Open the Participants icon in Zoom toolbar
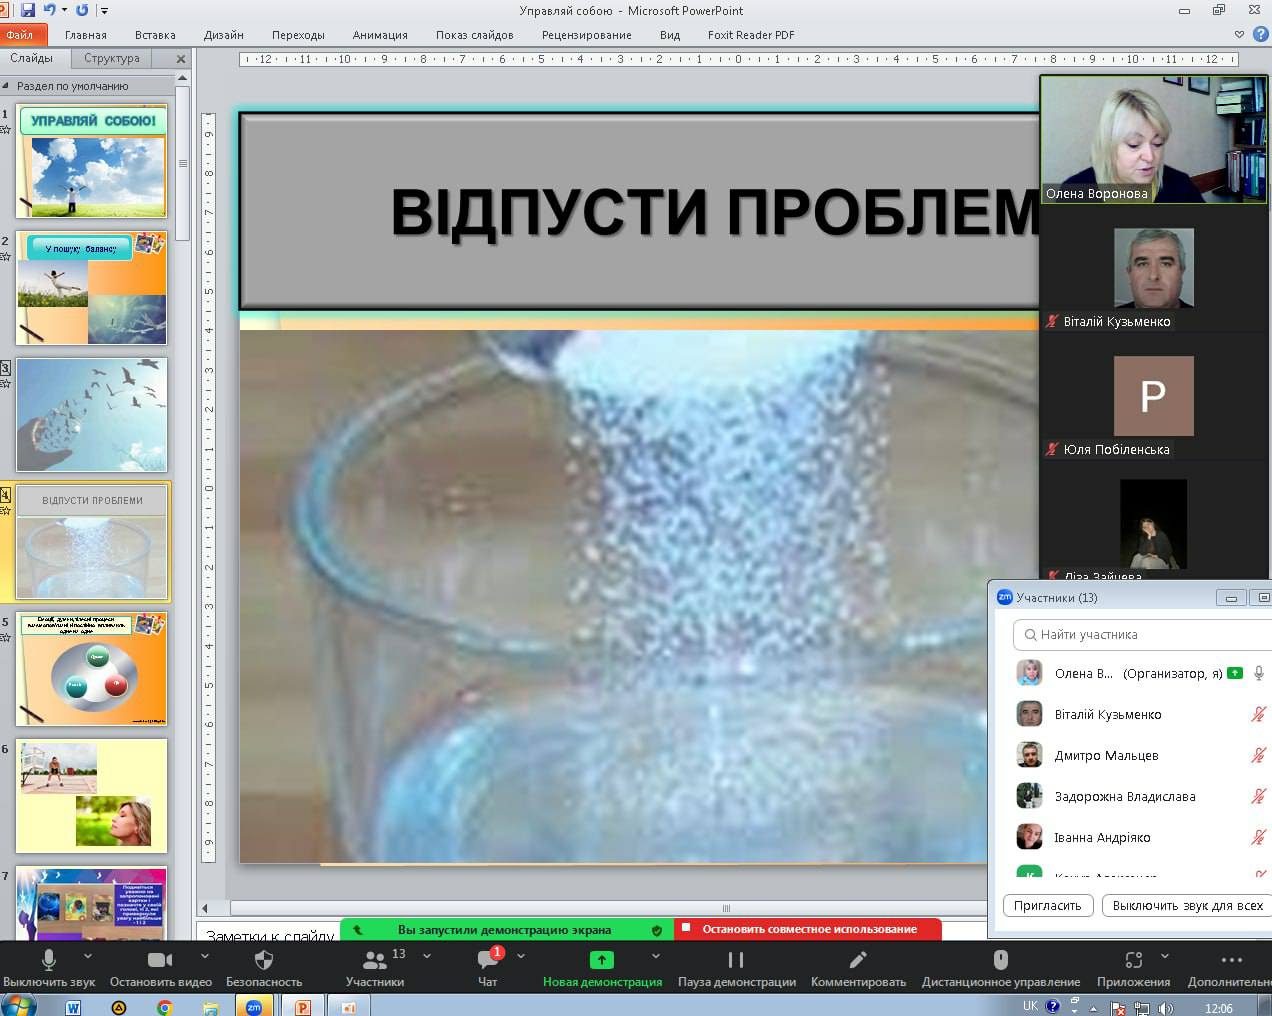1272x1016 pixels. (x=375, y=961)
